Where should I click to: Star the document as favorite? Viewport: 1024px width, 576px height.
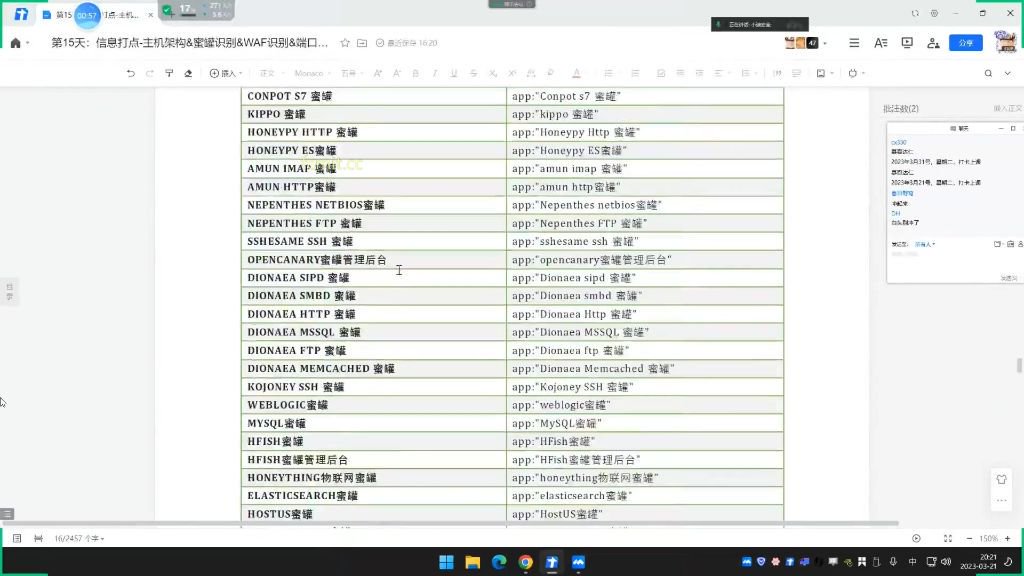coord(345,43)
